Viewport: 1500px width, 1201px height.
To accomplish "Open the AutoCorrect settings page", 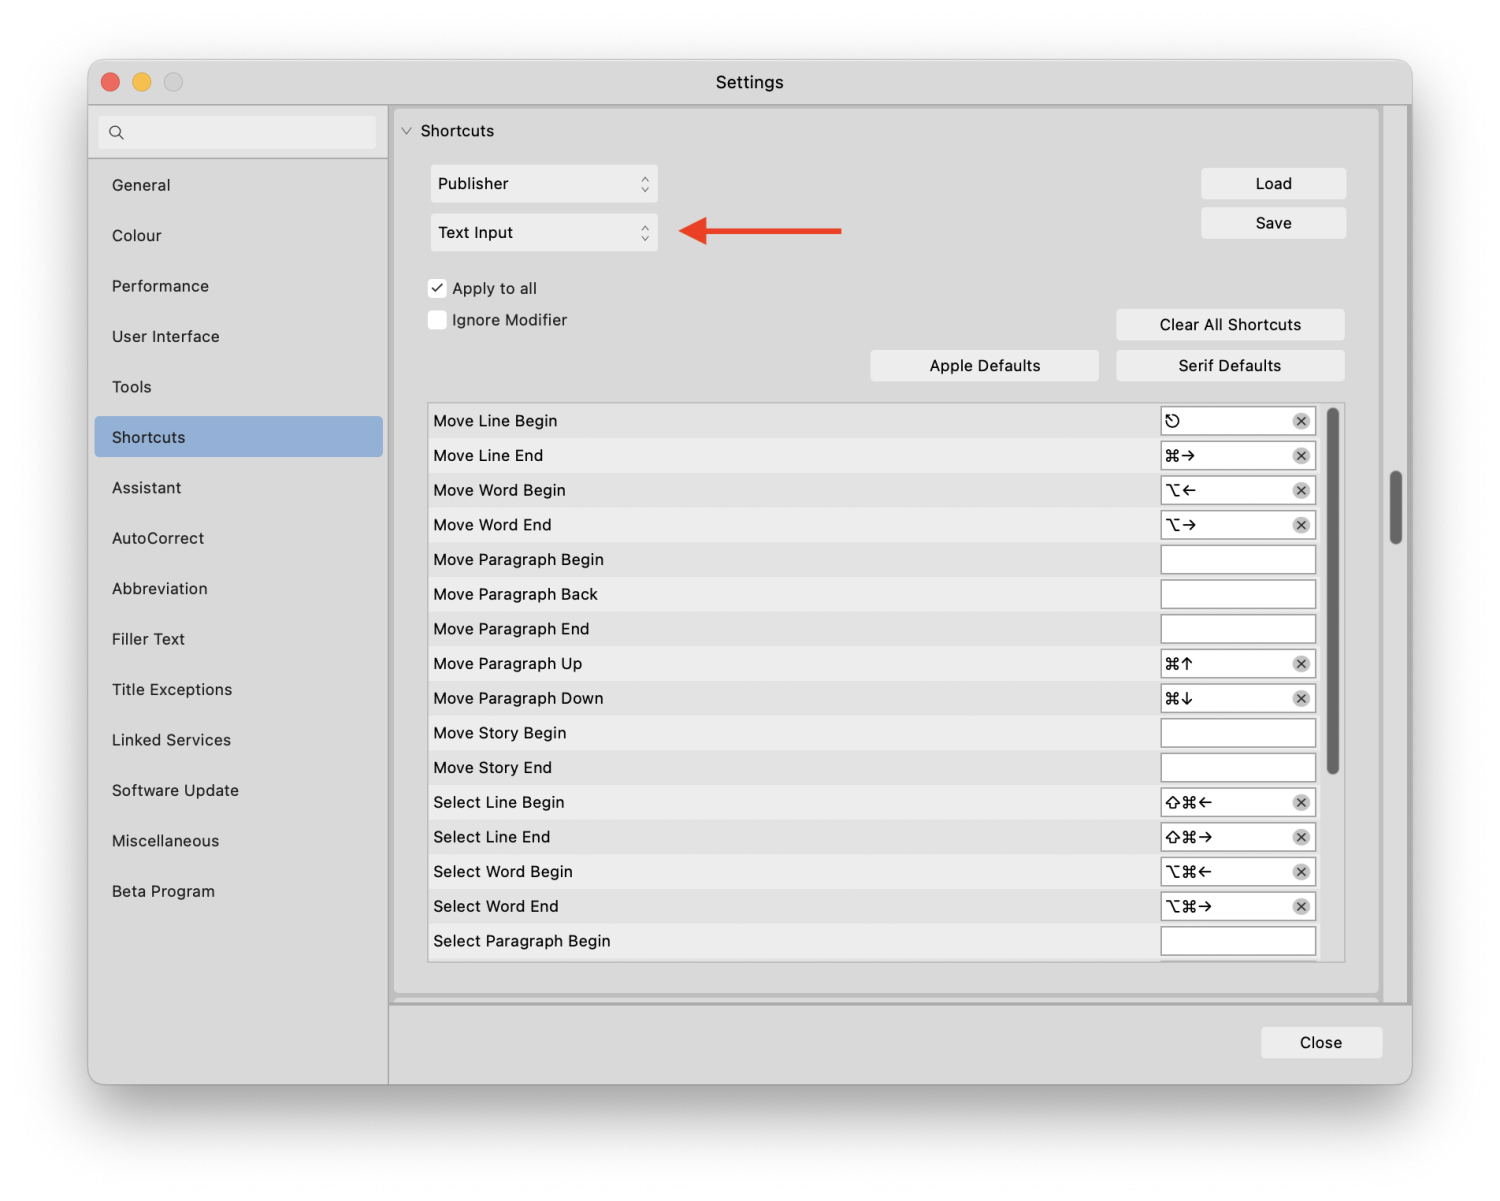I will click(158, 538).
